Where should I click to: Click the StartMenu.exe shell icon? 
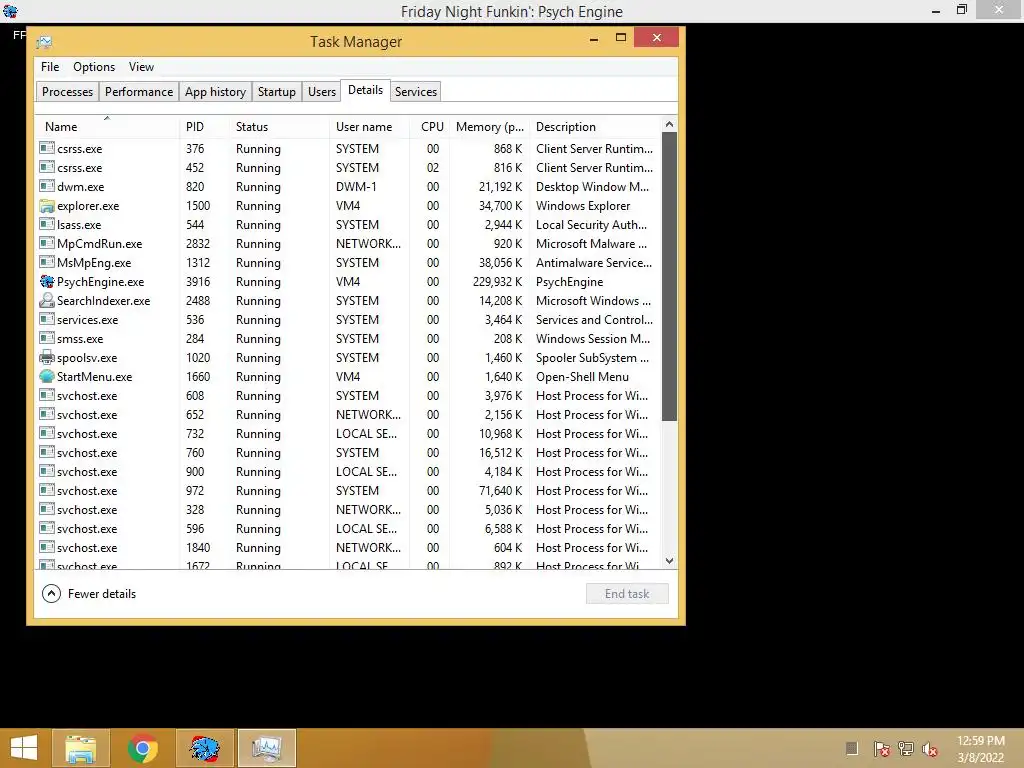coord(47,376)
